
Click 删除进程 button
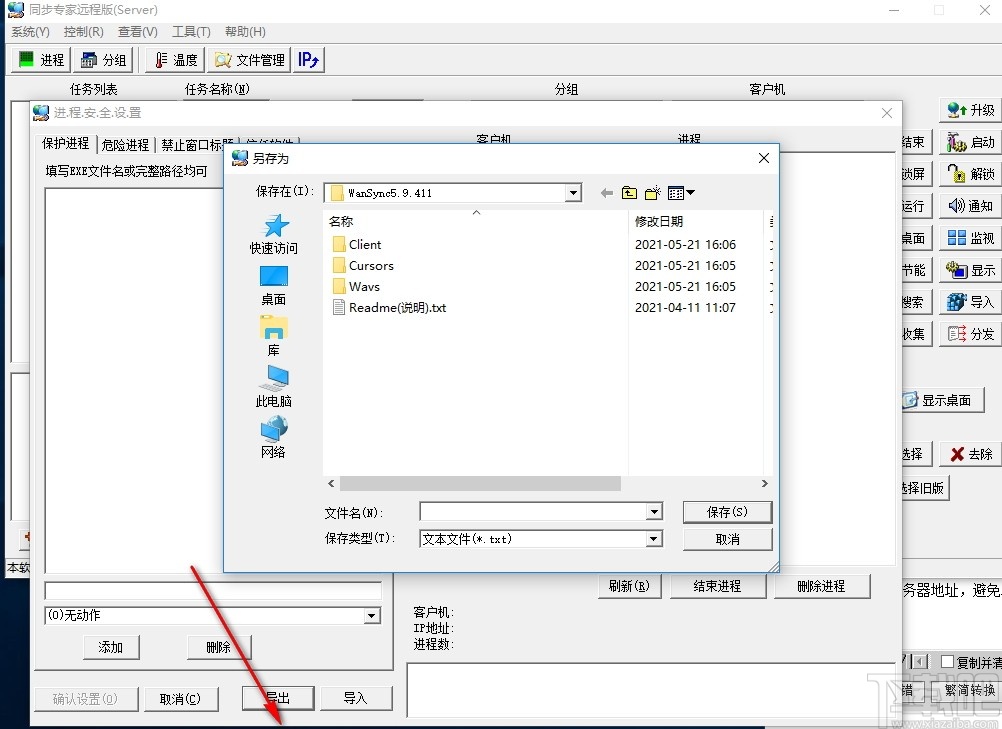(x=822, y=586)
